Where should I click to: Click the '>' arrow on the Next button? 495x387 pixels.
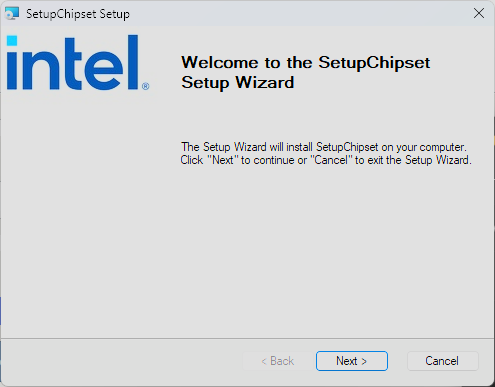pyautogui.click(x=364, y=361)
